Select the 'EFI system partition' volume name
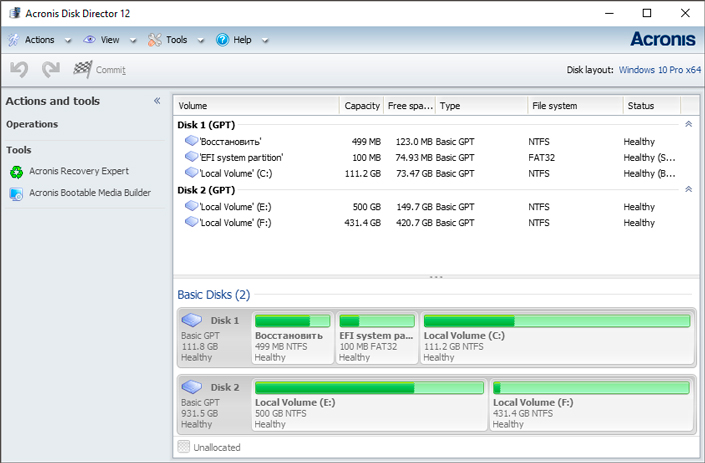The width and height of the screenshot is (705, 463). [x=241, y=157]
